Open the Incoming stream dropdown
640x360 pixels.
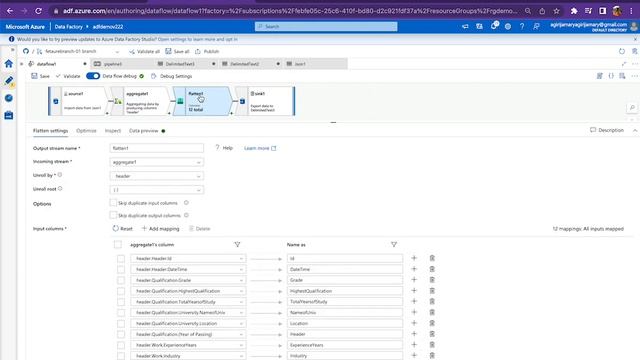coord(157,162)
